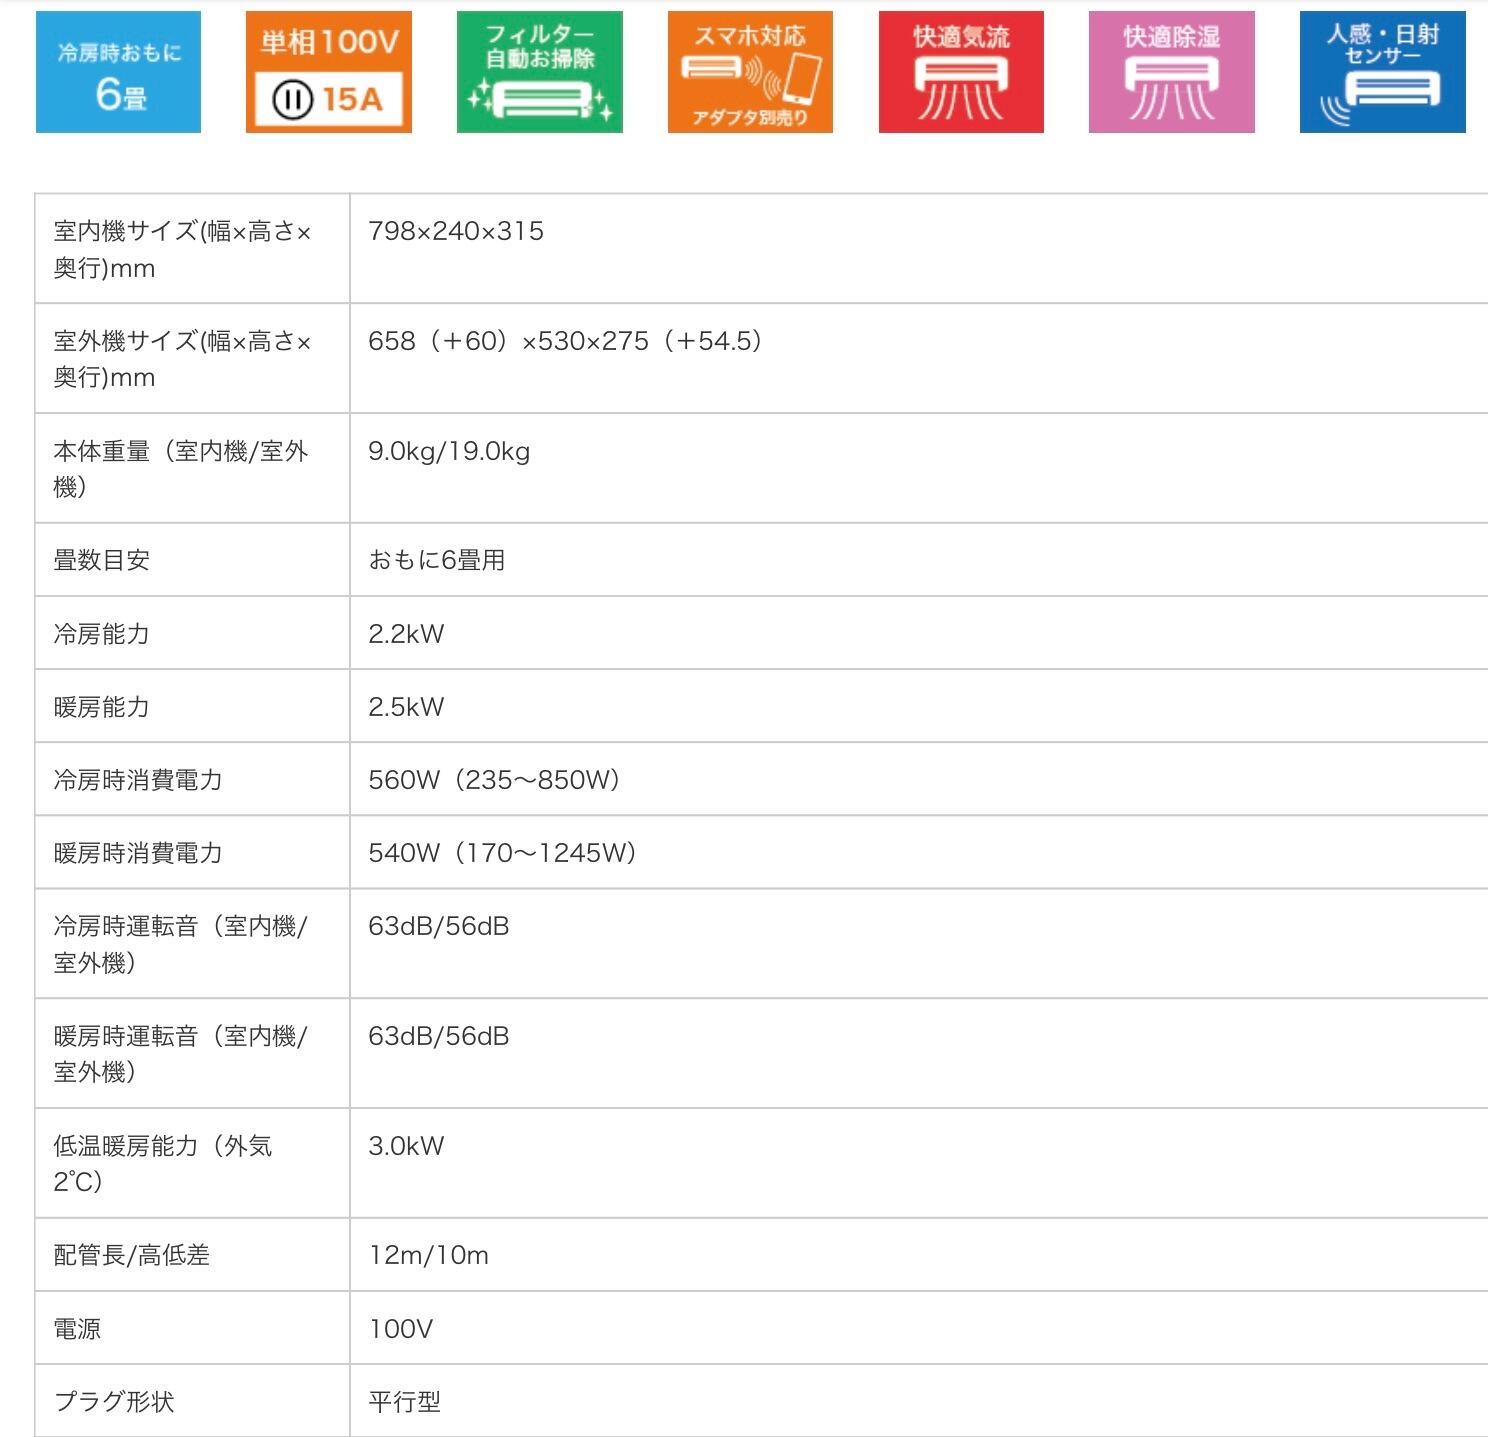Click the 単相100V 15A orange badge
The width and height of the screenshot is (1488, 1437).
click(x=329, y=72)
